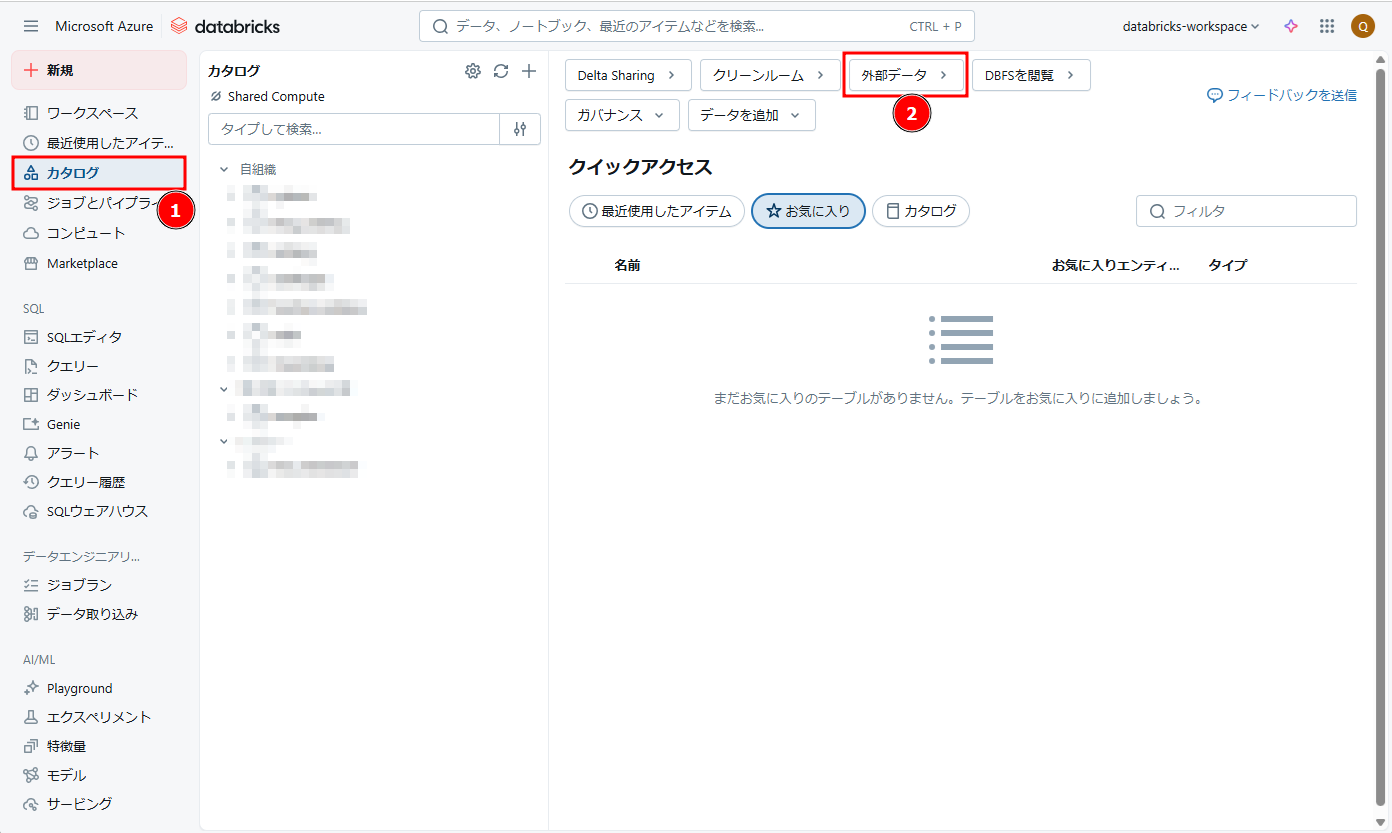Click the plus icon to add catalog

(x=530, y=71)
